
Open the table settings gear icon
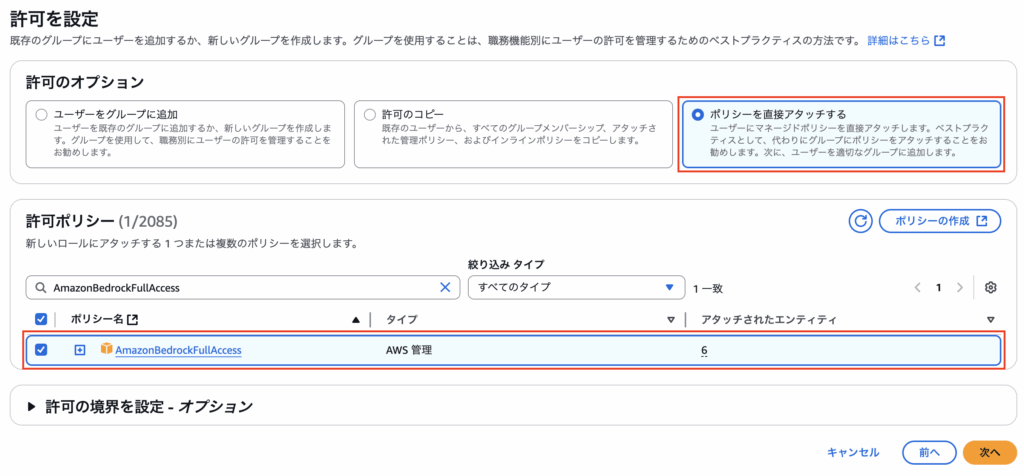click(991, 287)
